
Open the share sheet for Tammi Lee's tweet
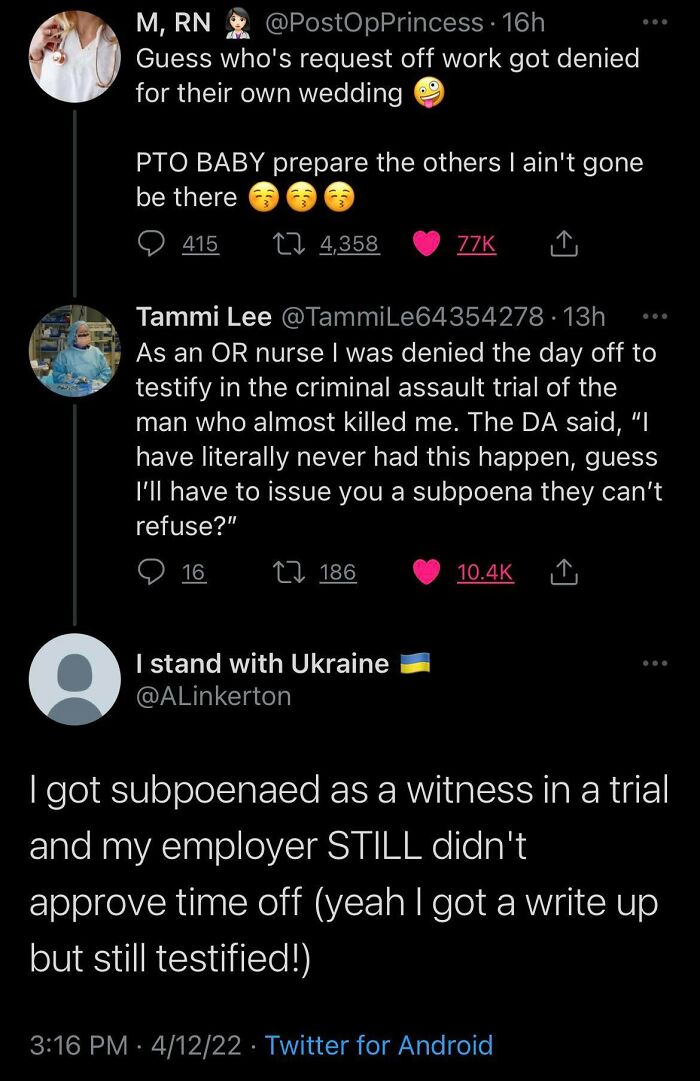[x=563, y=571]
